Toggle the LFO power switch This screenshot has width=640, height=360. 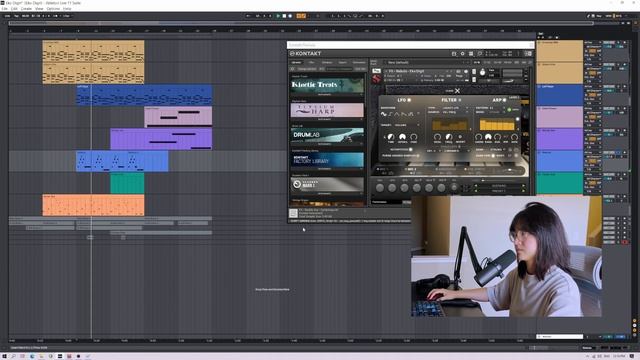coord(409,100)
